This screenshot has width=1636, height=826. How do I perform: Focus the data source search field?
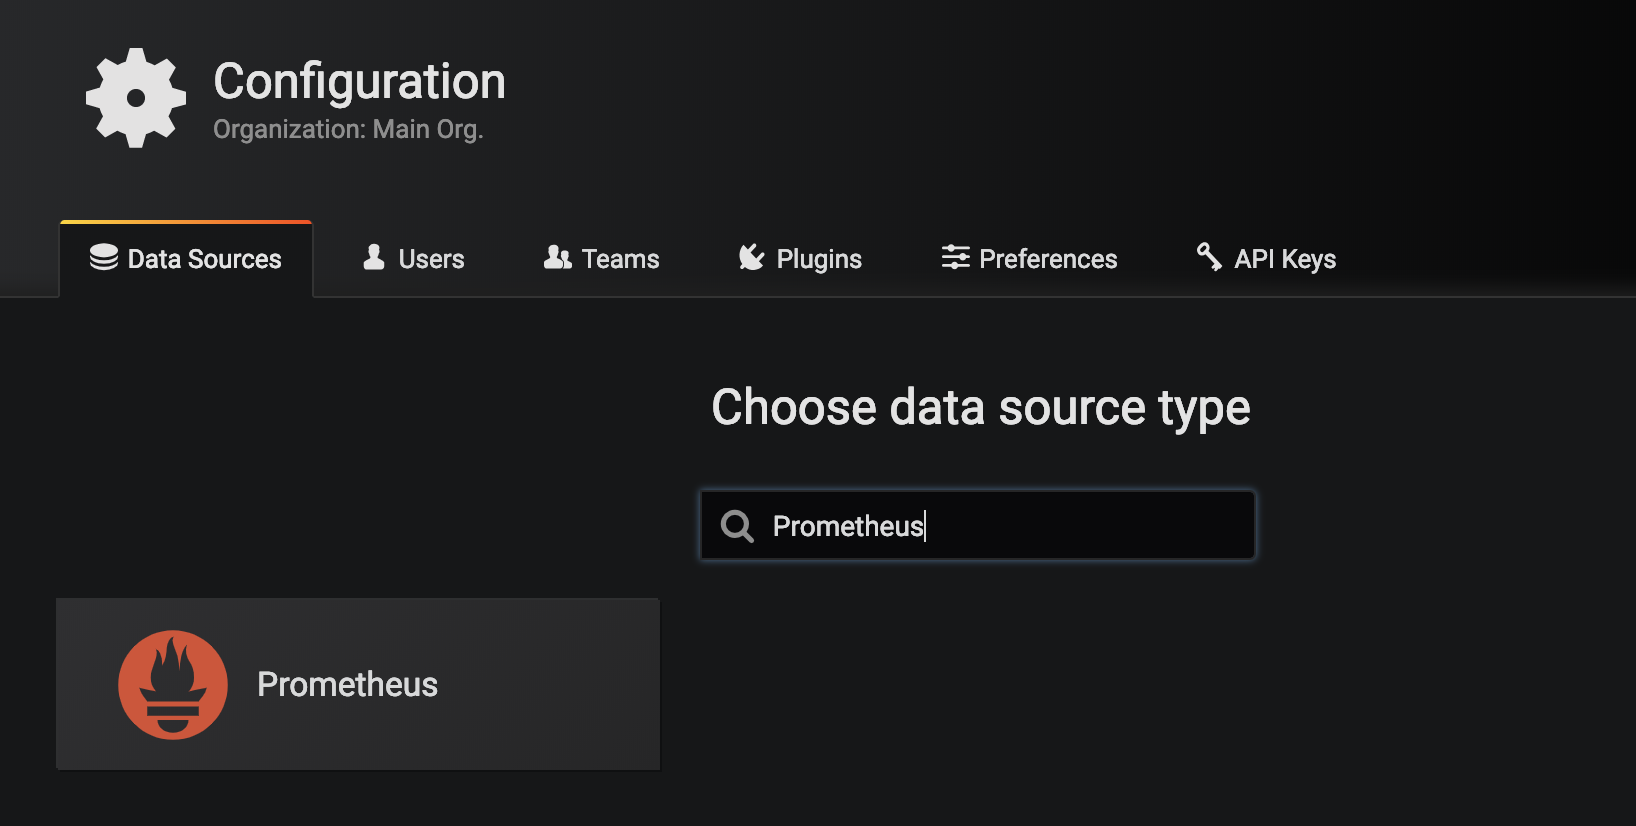[x=978, y=525]
